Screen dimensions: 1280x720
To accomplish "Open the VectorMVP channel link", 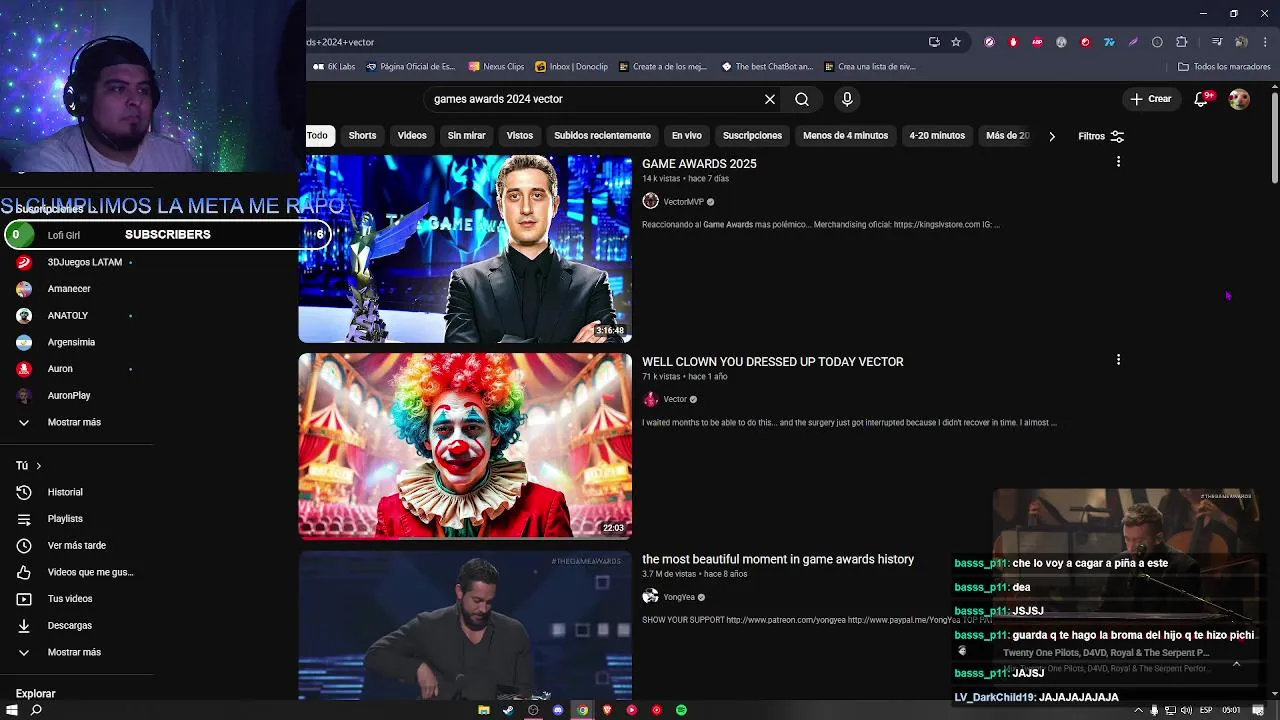I will pos(684,202).
